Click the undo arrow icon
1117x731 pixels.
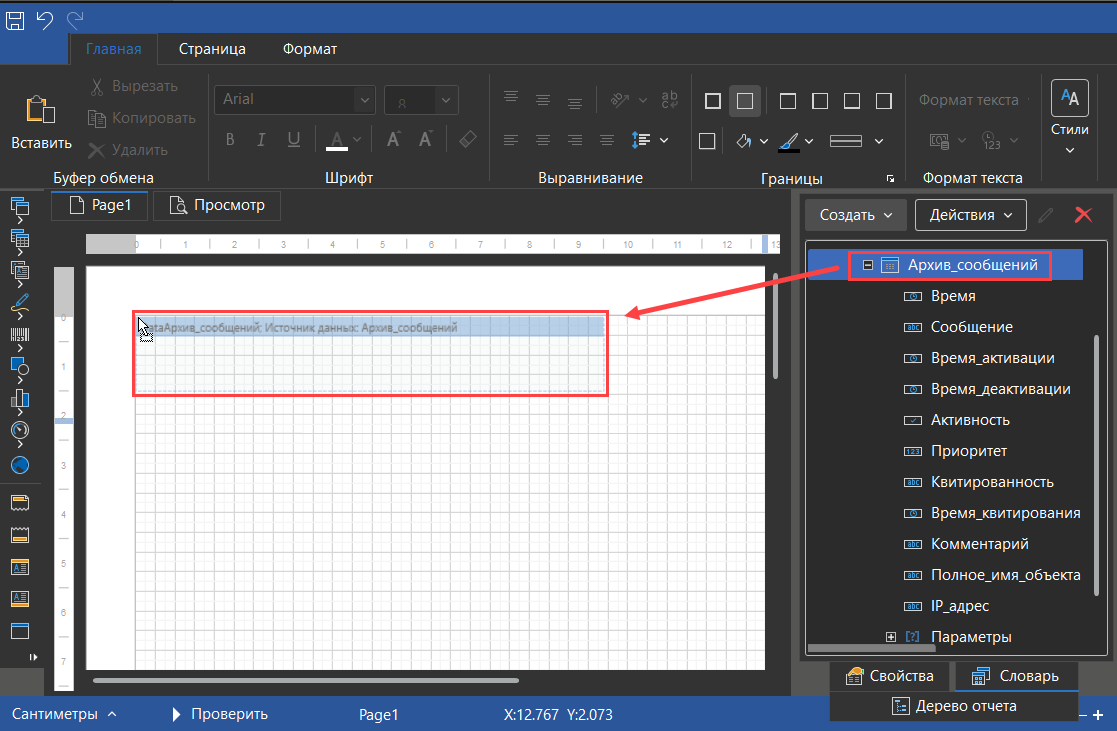click(x=45, y=19)
